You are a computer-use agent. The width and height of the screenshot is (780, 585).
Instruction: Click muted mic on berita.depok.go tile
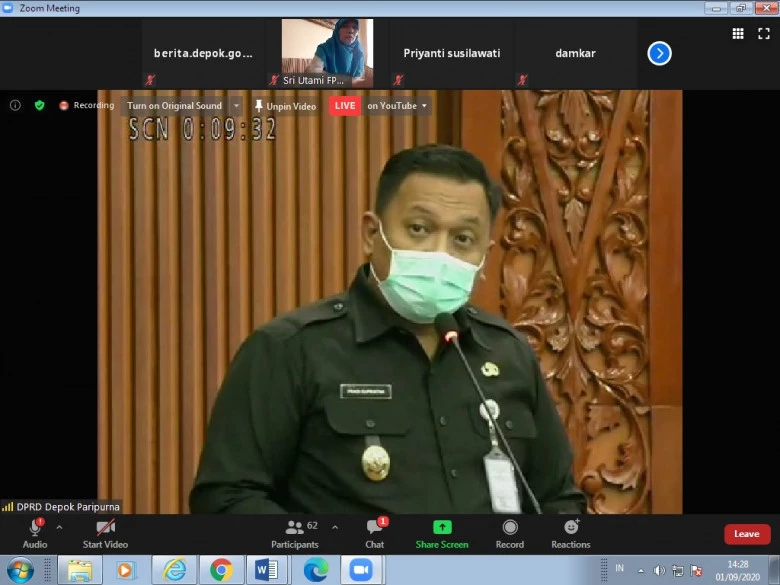150,80
